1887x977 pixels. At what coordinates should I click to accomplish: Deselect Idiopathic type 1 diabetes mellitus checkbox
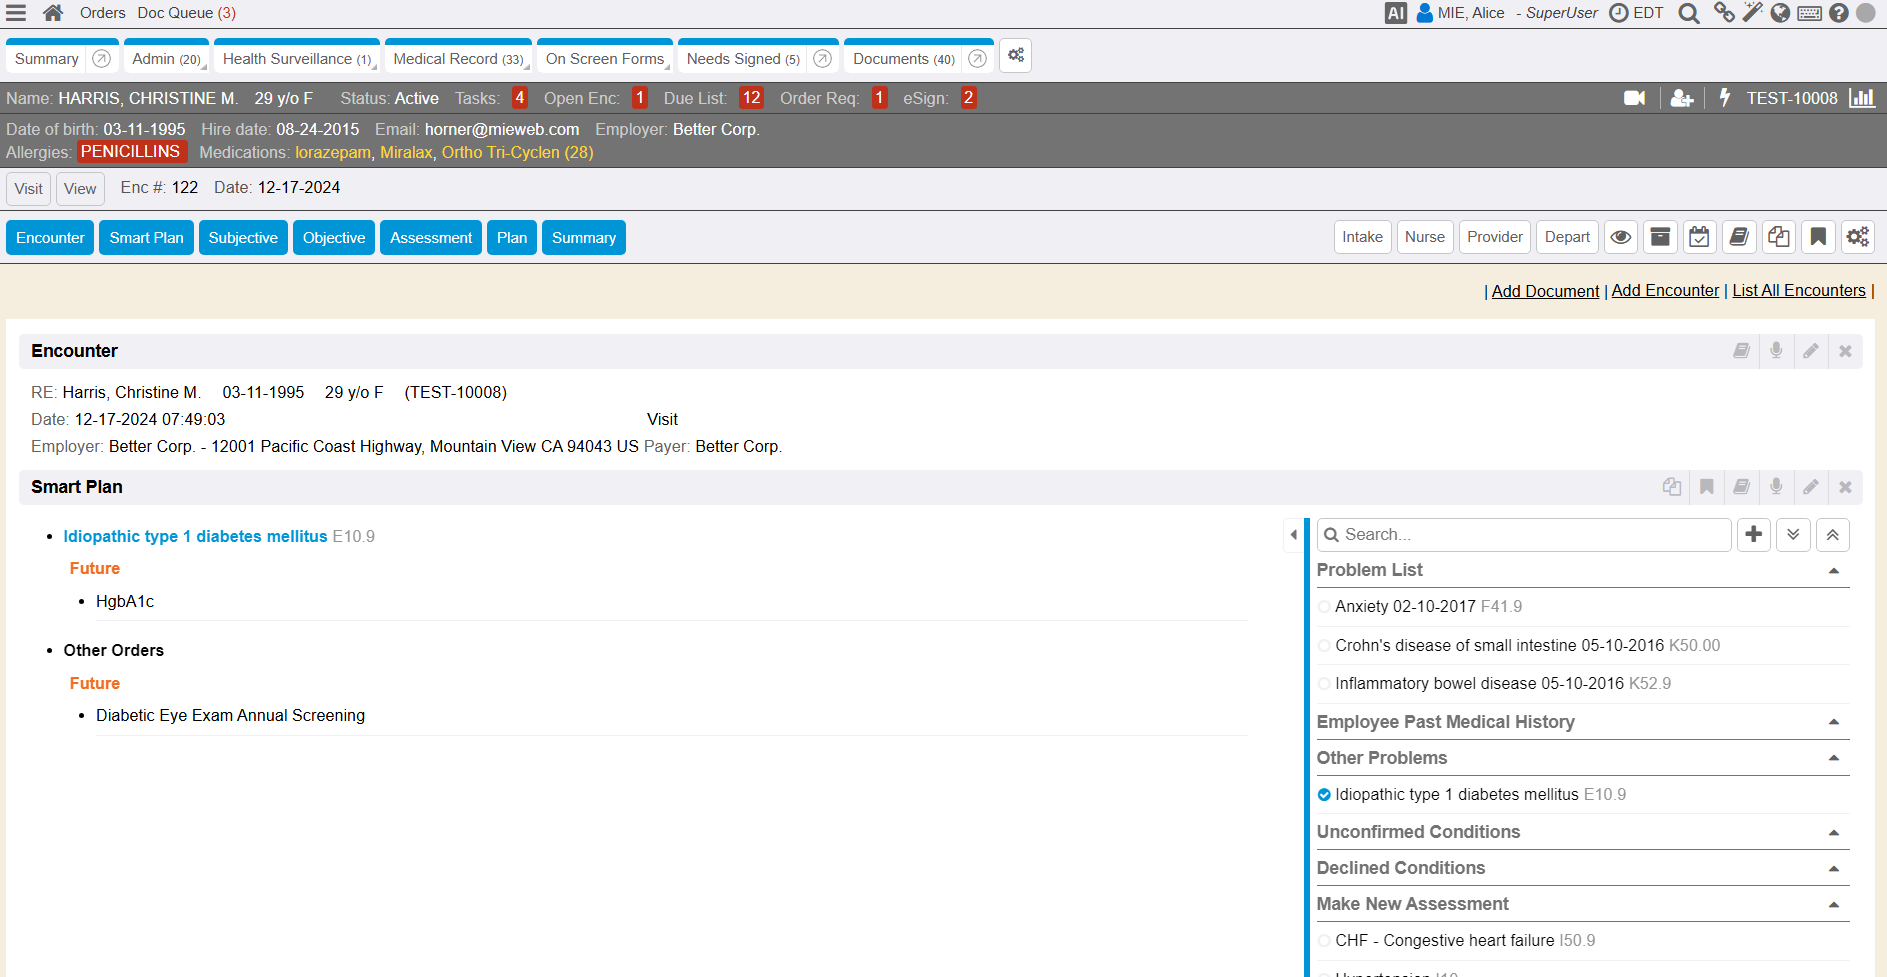tap(1324, 795)
